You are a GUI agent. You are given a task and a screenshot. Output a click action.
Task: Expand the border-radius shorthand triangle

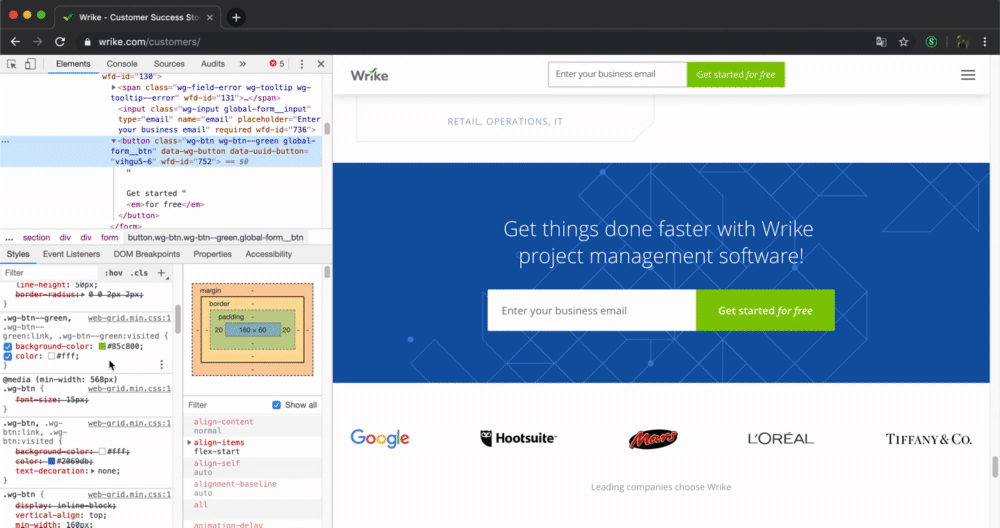(81, 295)
